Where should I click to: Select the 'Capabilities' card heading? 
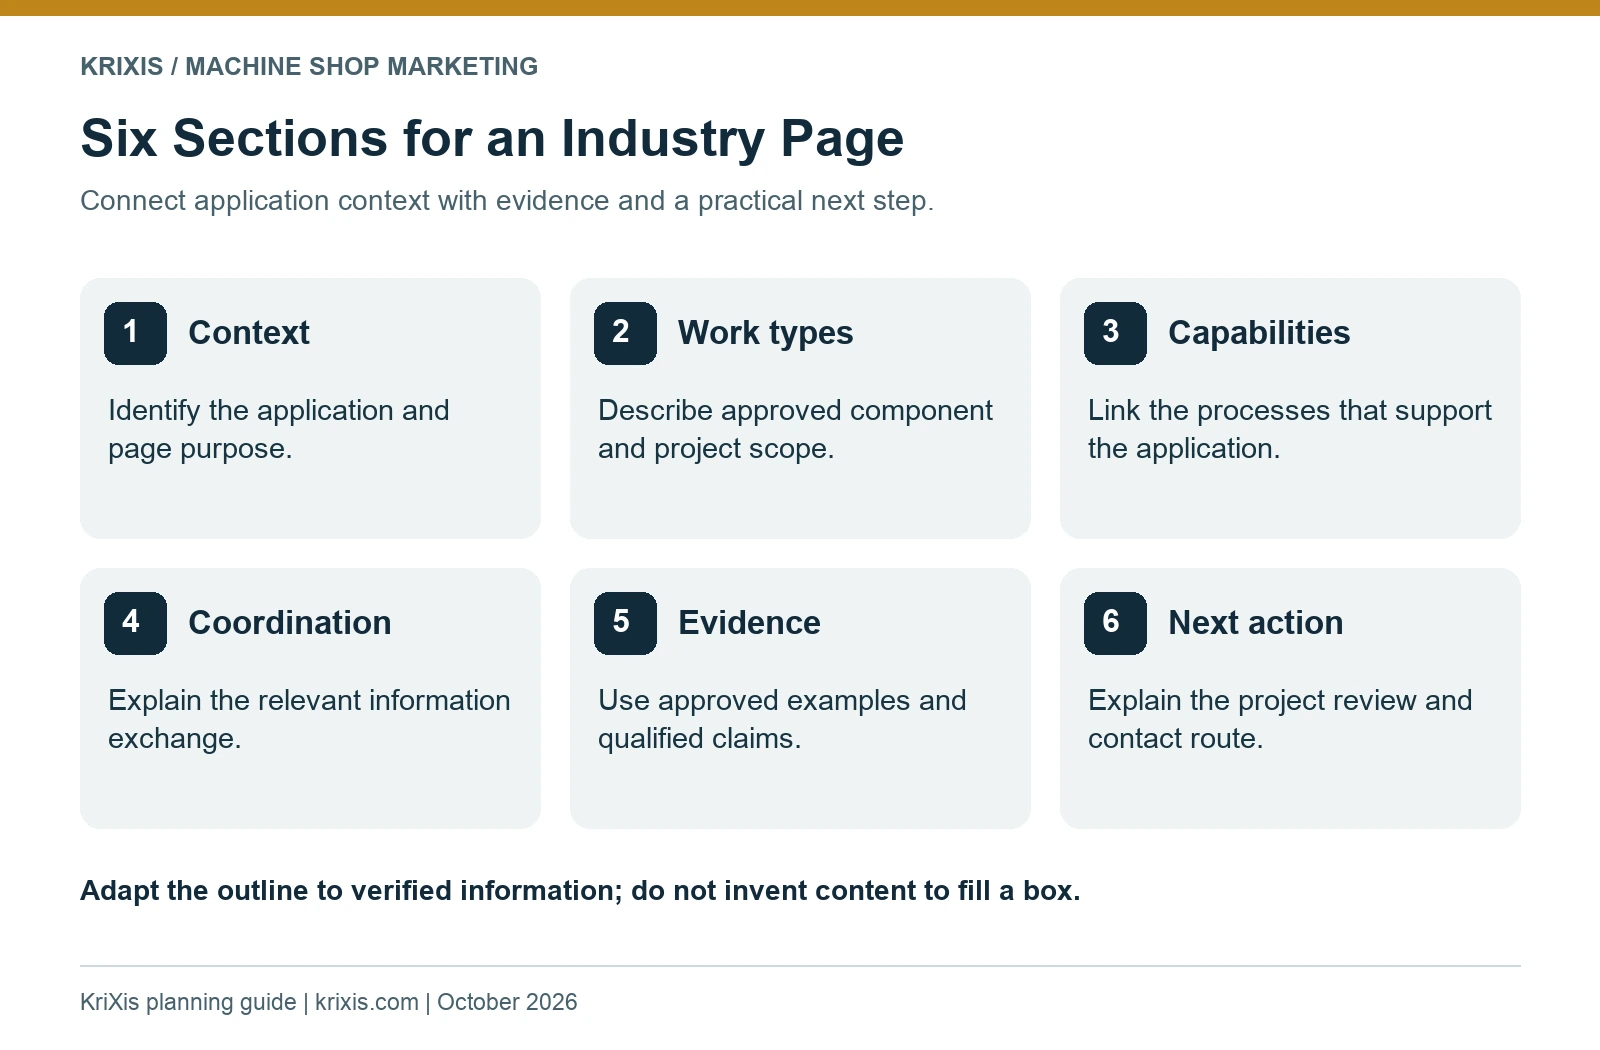tap(1259, 333)
